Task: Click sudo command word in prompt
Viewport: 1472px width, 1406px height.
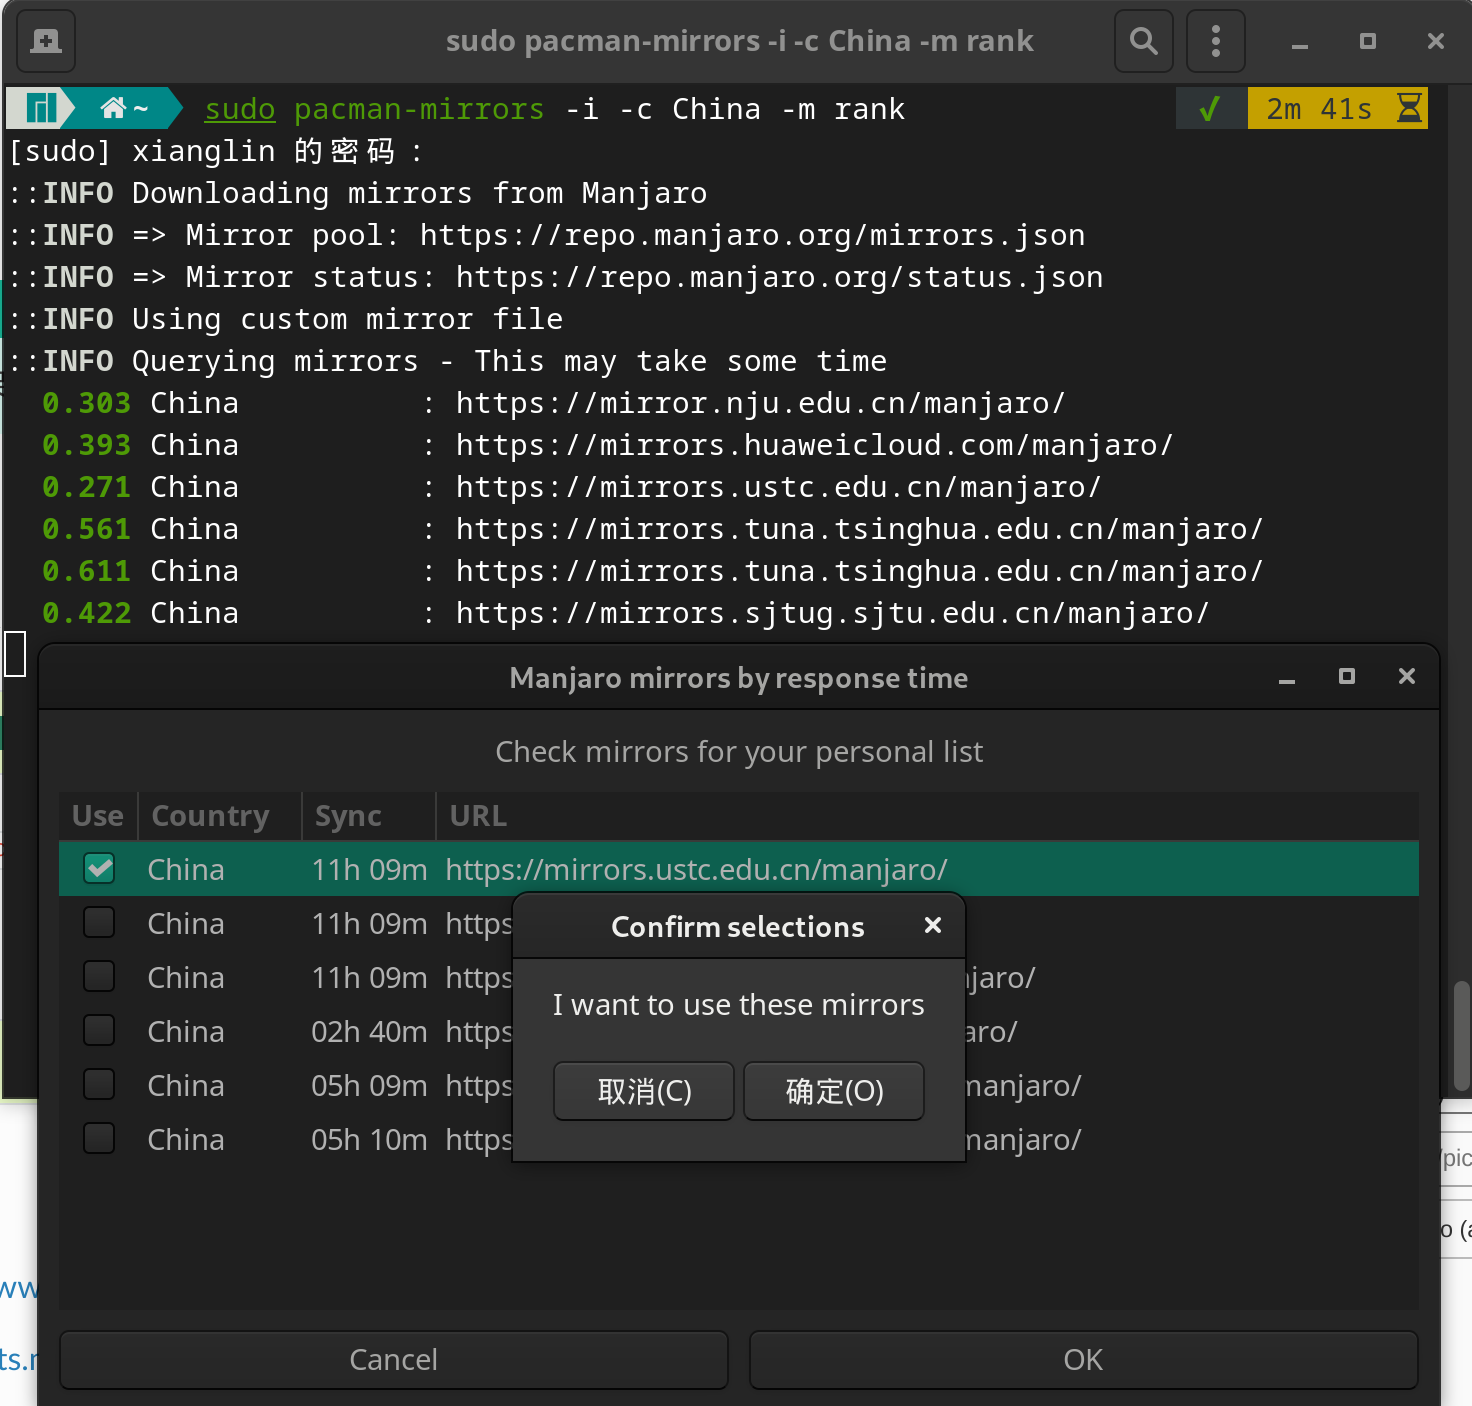Action: point(240,109)
